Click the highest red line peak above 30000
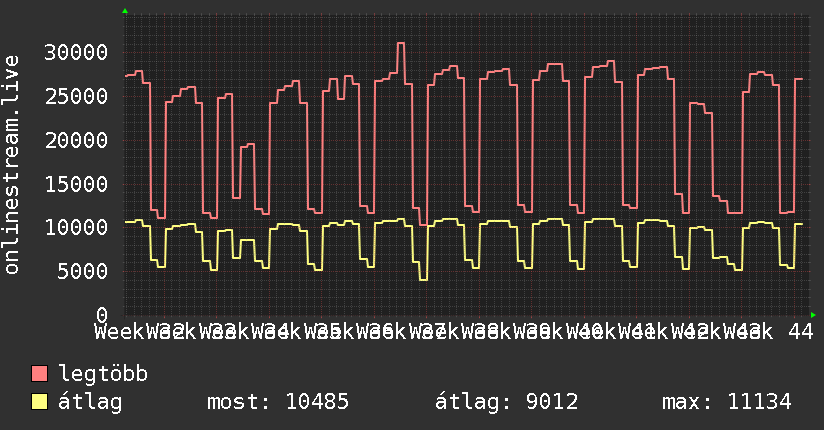This screenshot has width=824, height=430. 400,43
